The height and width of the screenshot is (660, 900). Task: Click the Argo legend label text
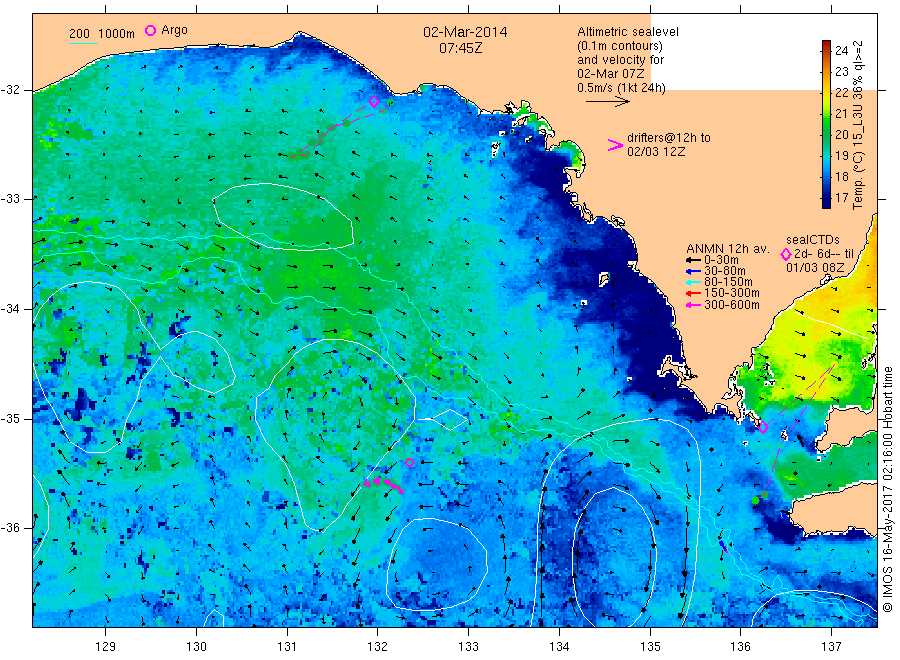coord(174,30)
